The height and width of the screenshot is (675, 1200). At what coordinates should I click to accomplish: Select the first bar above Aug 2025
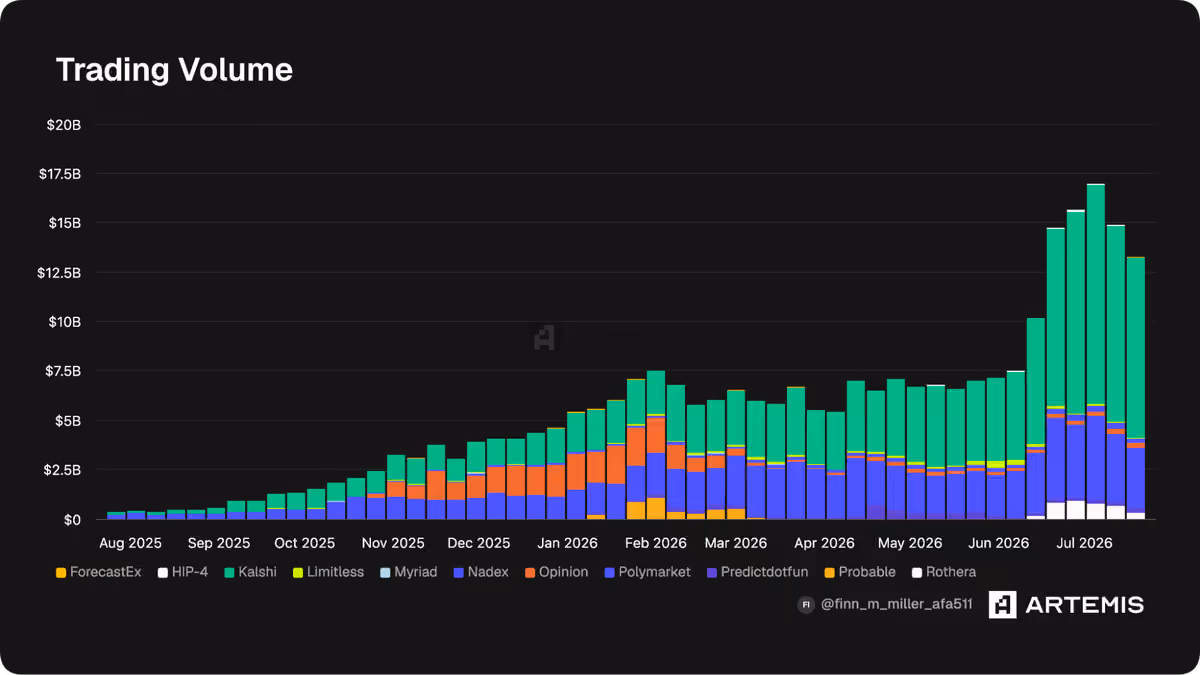(x=116, y=515)
